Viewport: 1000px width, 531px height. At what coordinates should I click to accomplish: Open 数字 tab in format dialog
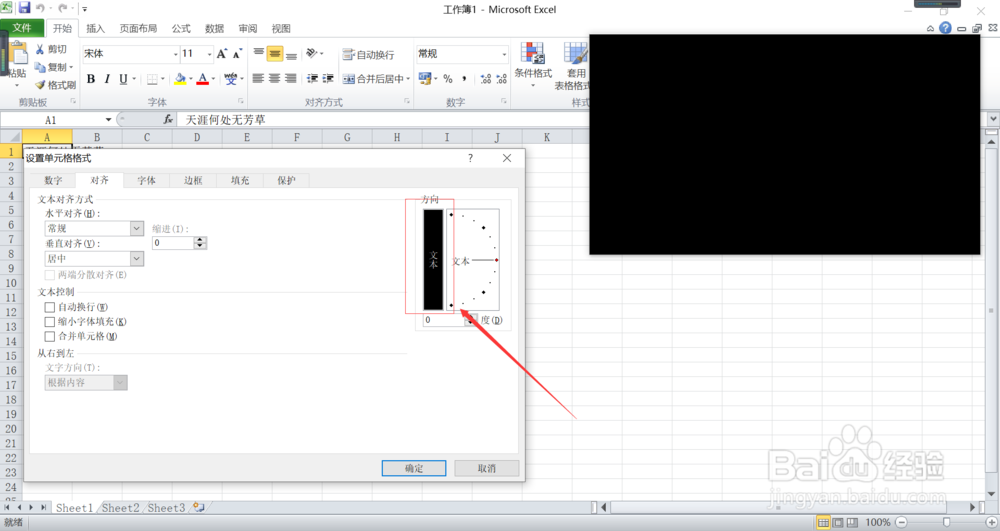[54, 180]
